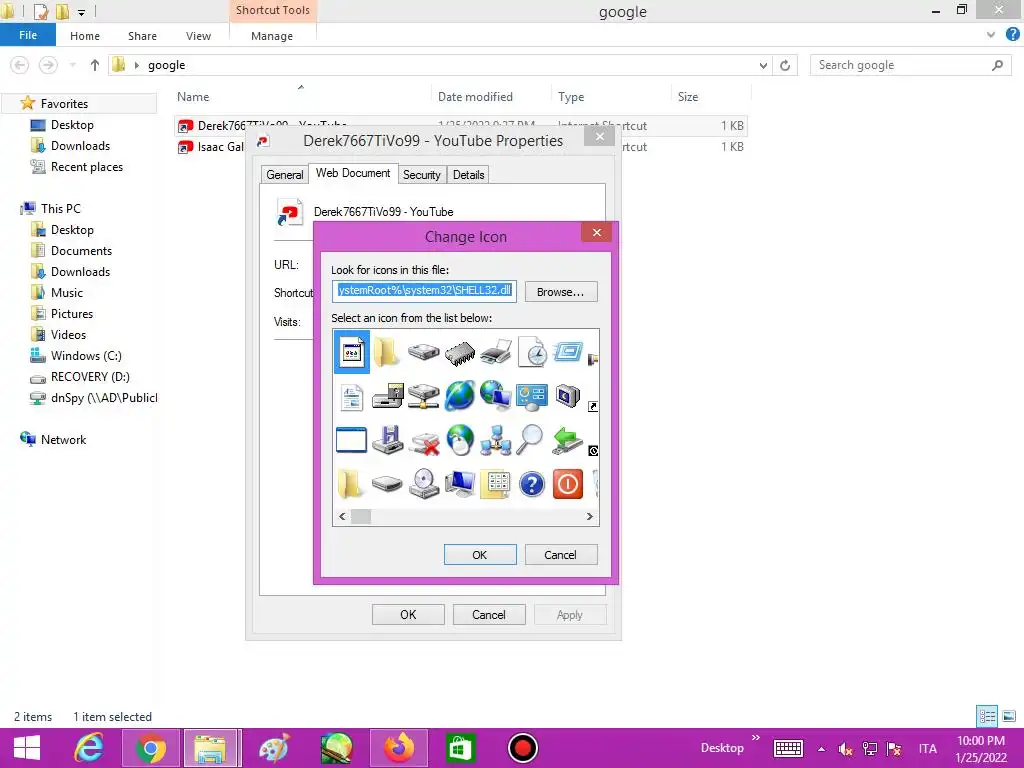Choose the floppy drive with question mark icon
The height and width of the screenshot is (768, 1024).
click(x=388, y=396)
